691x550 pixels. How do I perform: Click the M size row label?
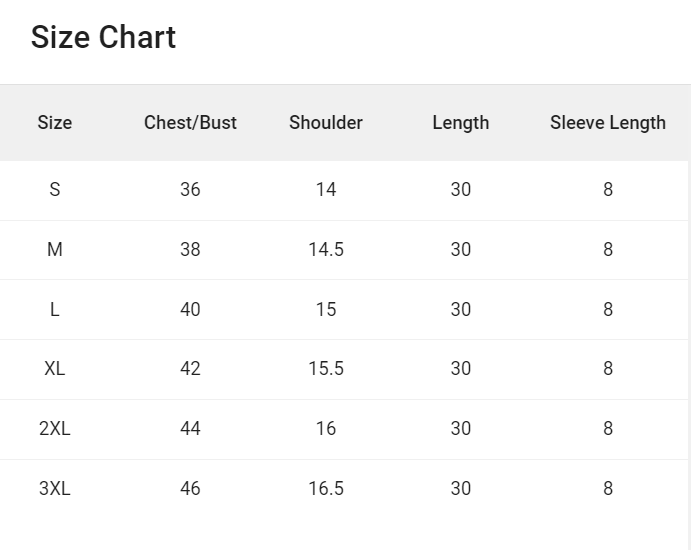click(x=55, y=250)
